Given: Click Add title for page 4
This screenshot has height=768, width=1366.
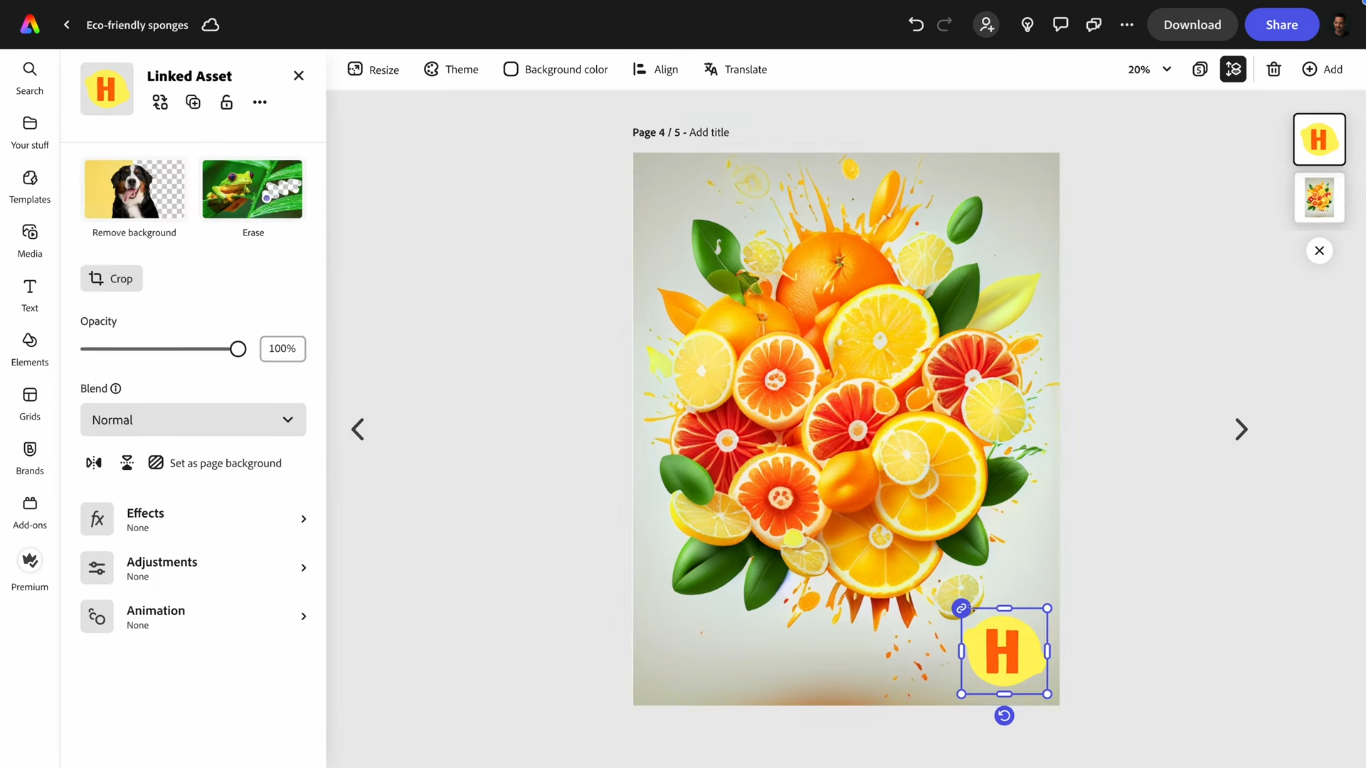Looking at the screenshot, I should pos(709,132).
